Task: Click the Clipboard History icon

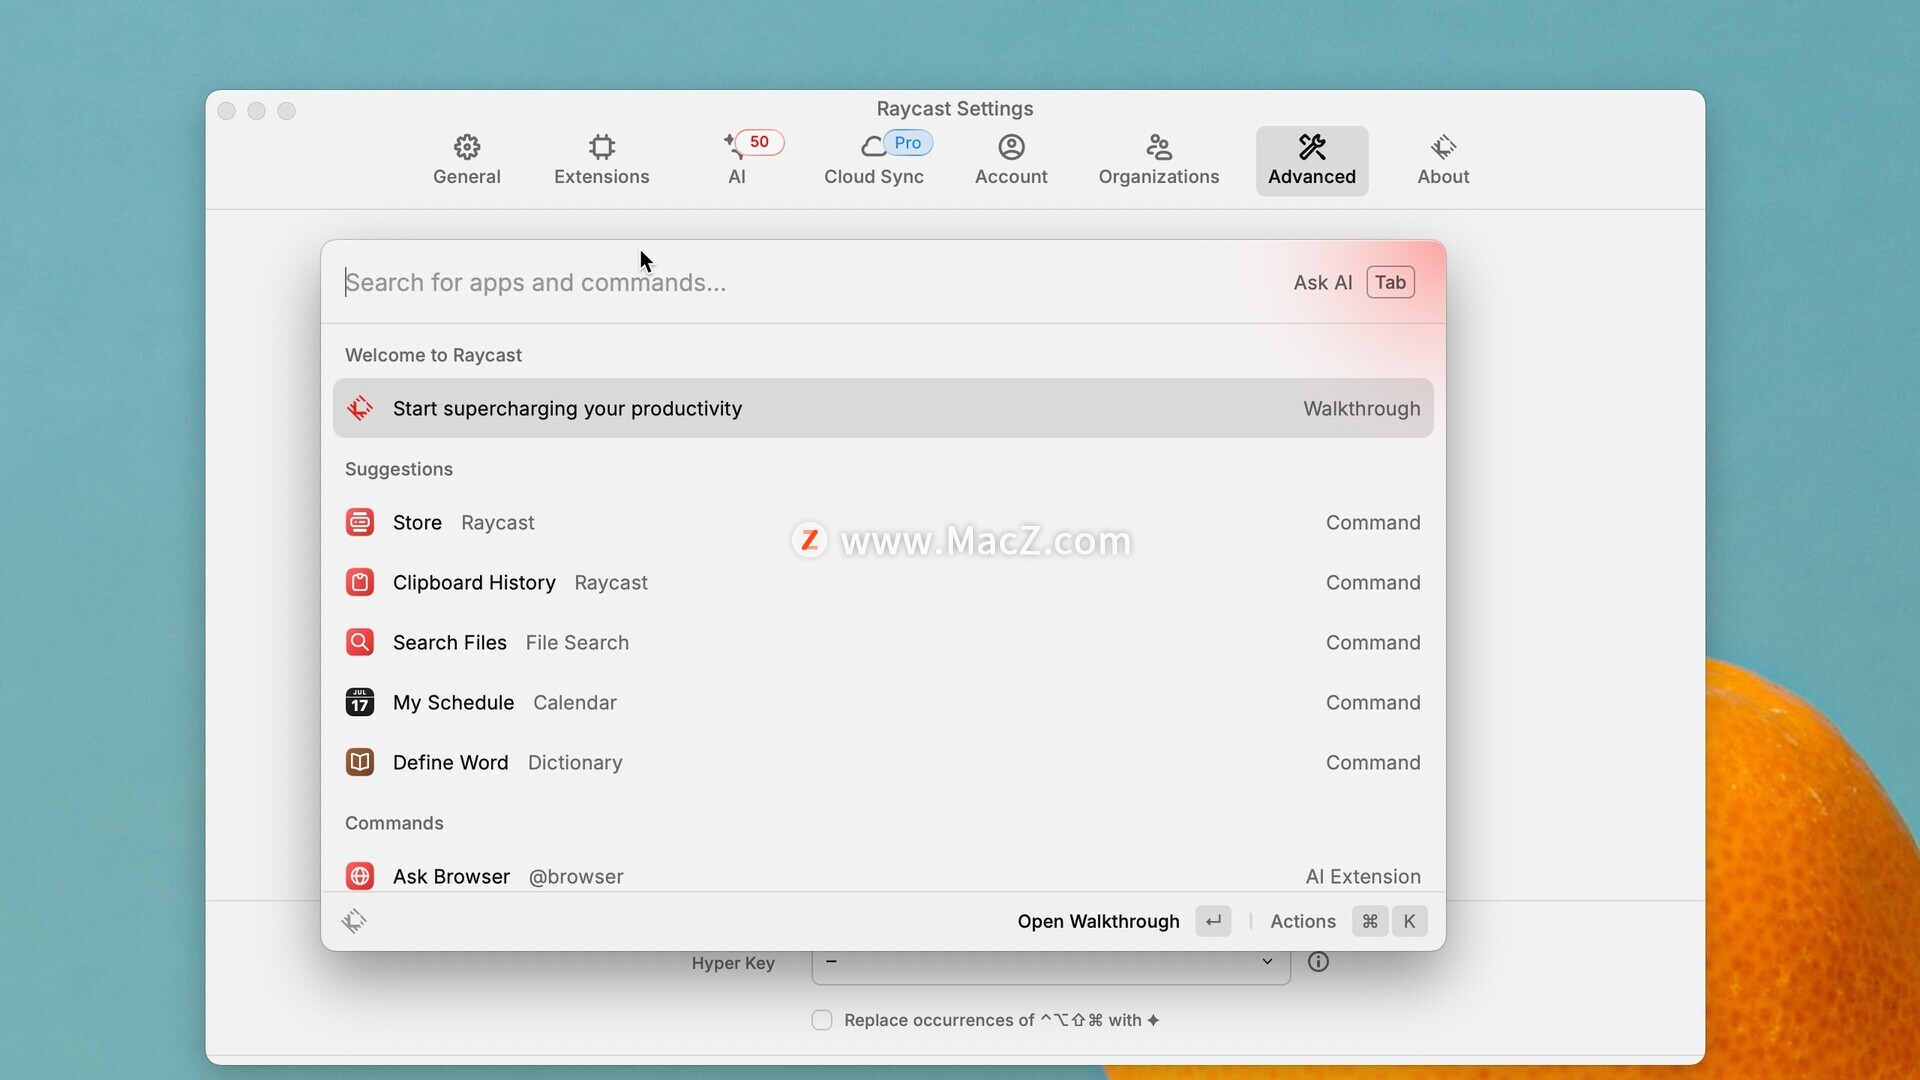Action: (x=360, y=582)
